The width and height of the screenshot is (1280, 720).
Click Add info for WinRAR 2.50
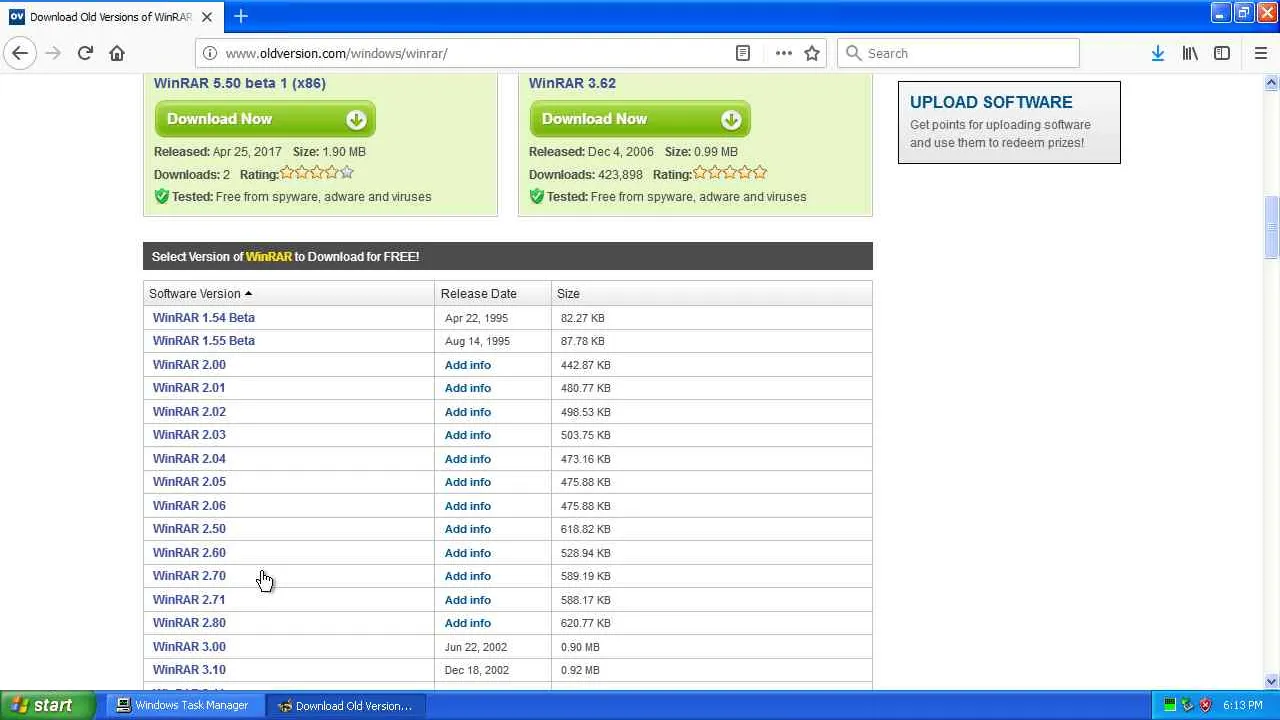tap(468, 529)
